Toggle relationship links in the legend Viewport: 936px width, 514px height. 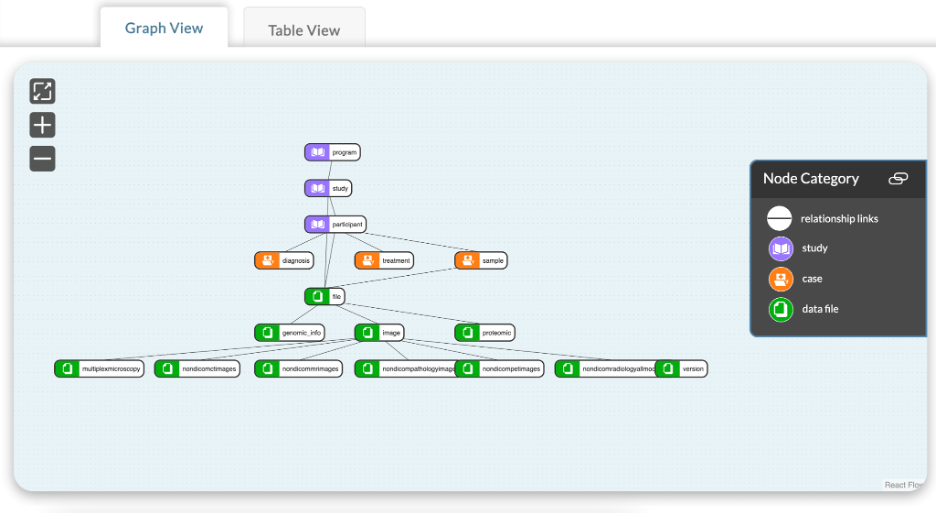[780, 219]
